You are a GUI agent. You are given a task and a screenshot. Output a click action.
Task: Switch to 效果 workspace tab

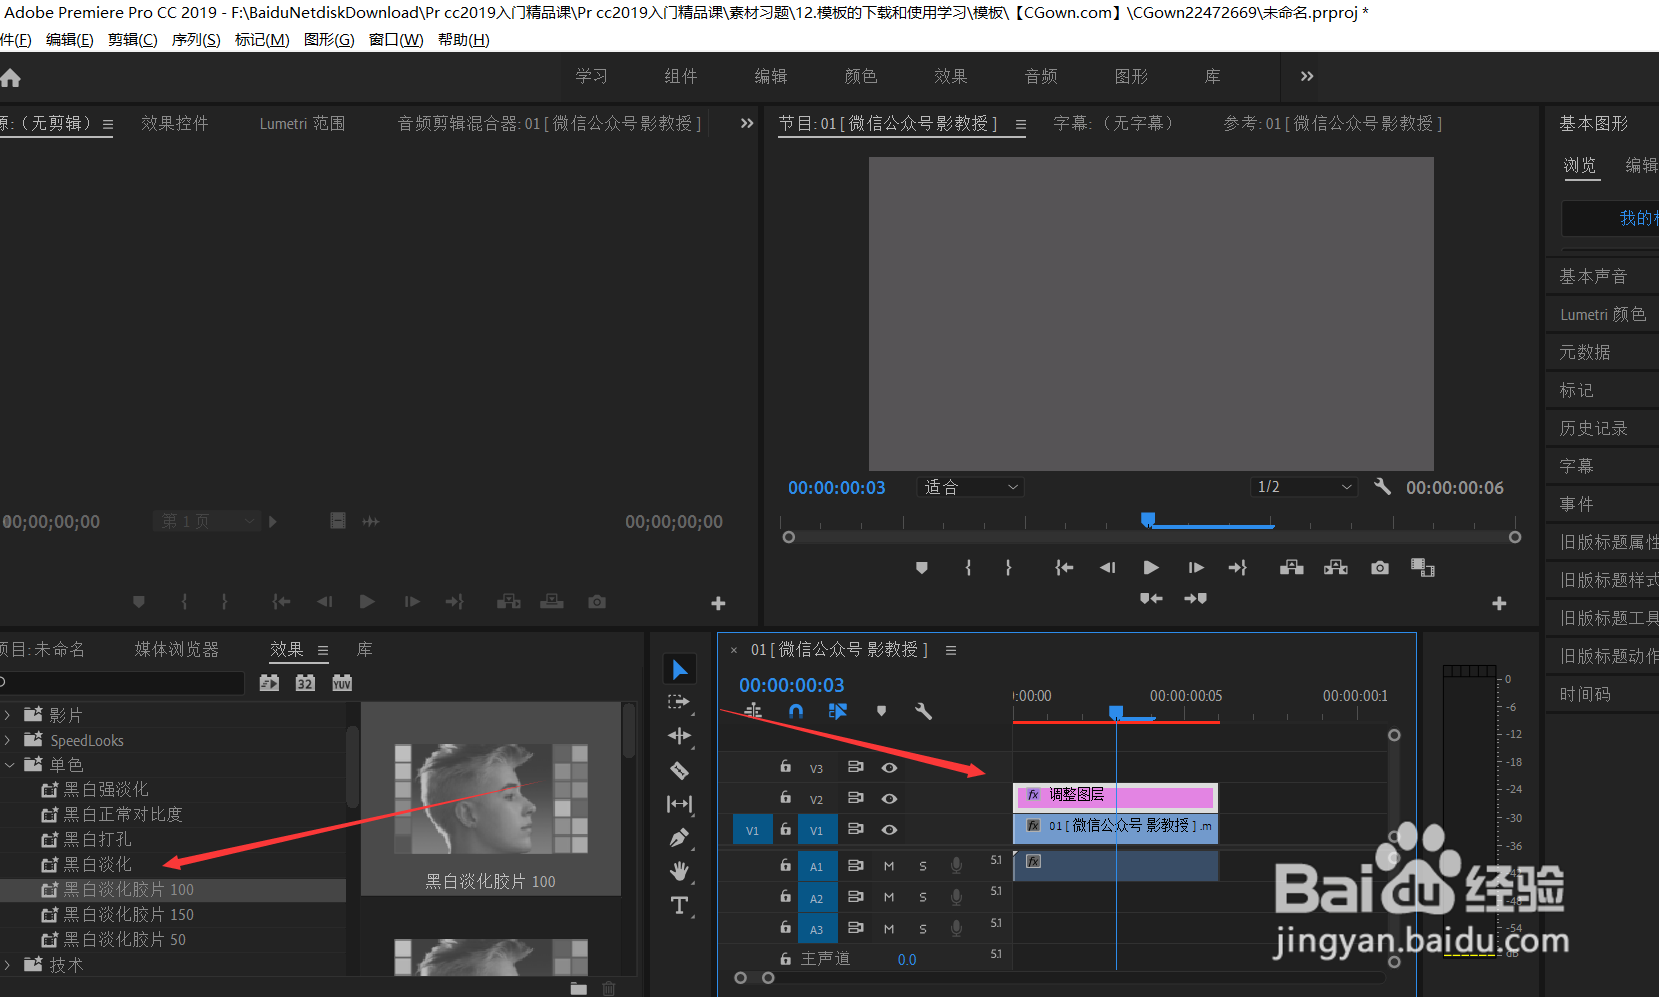point(951,76)
